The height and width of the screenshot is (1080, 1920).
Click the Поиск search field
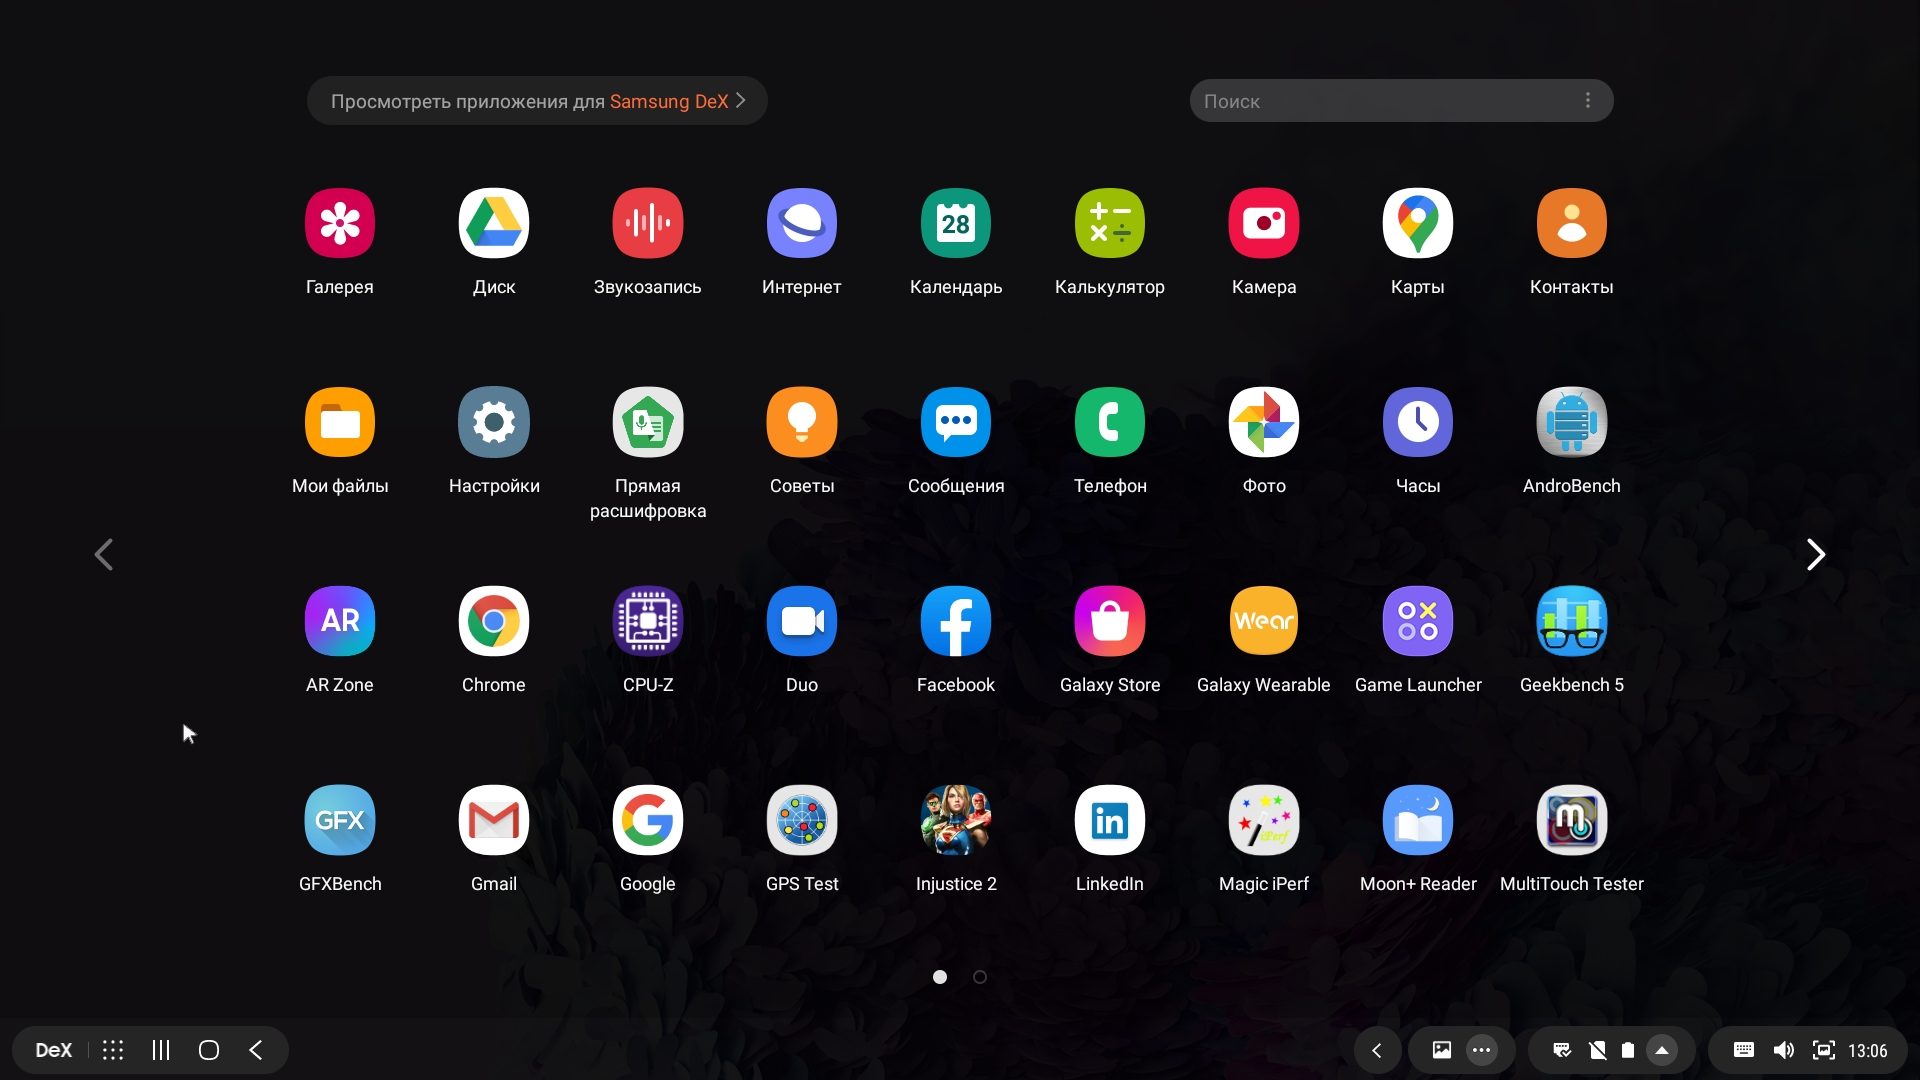tap(1380, 101)
